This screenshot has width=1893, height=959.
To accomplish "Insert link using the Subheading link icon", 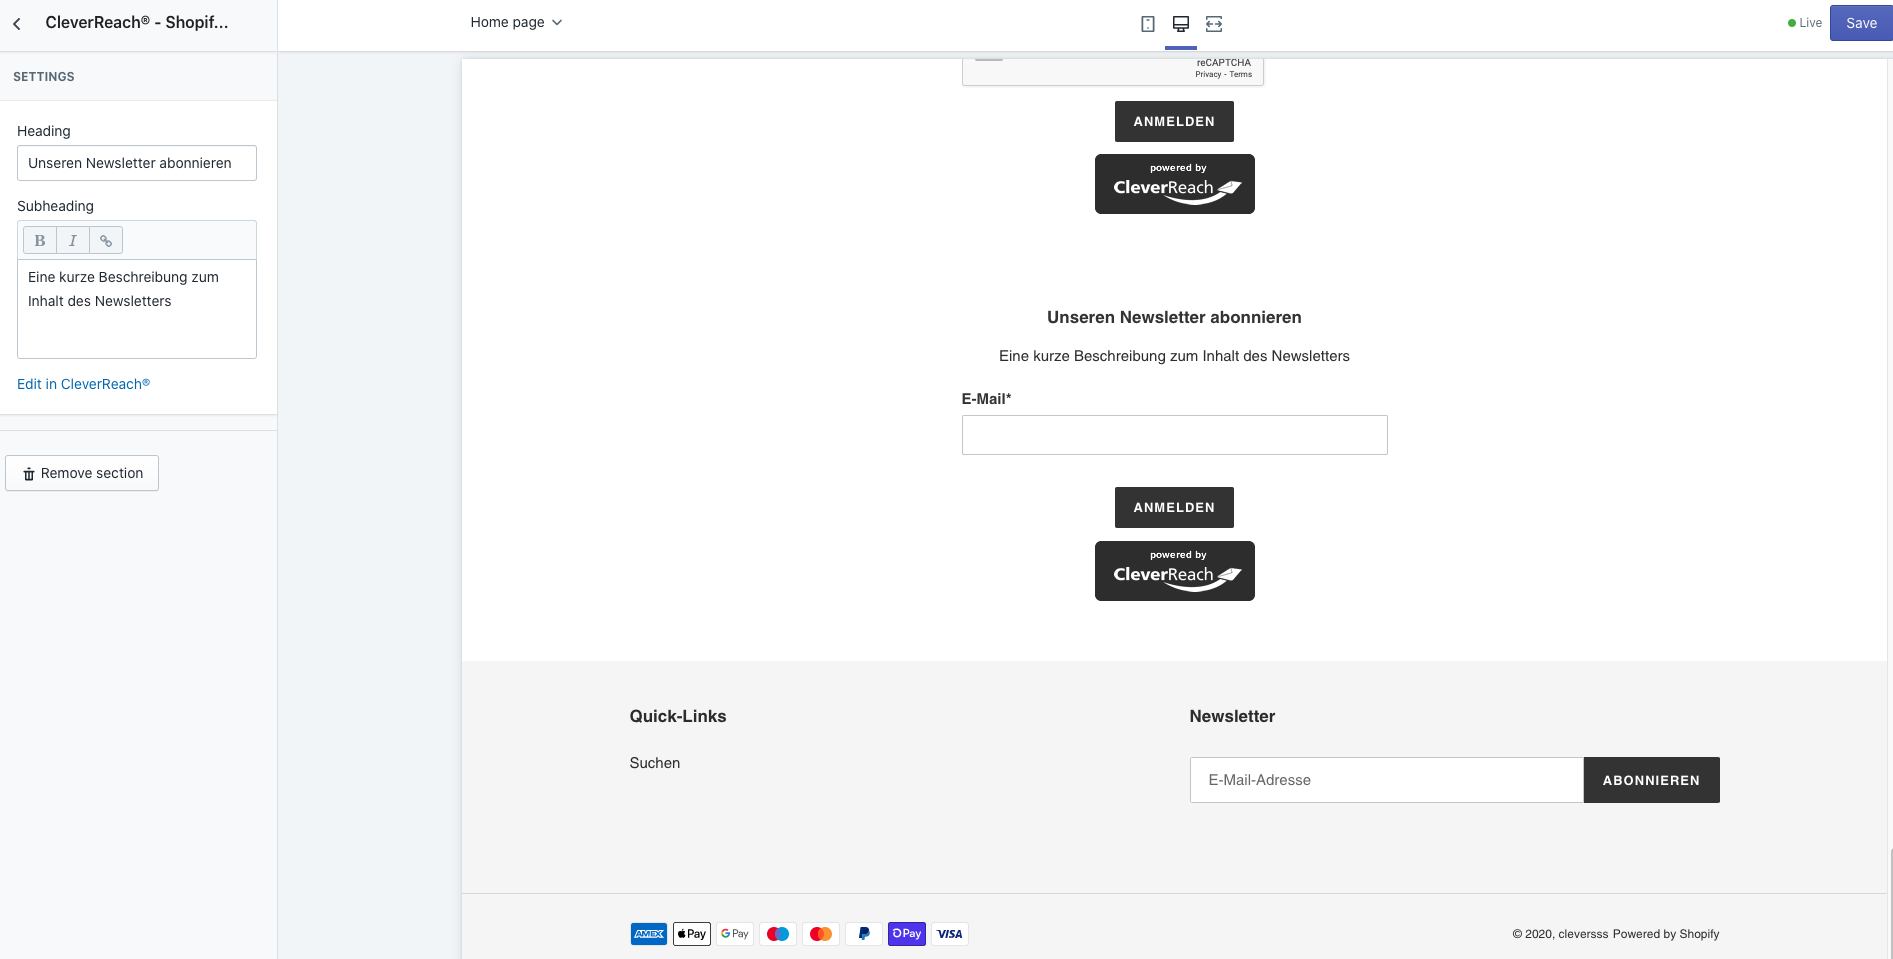I will pos(106,241).
